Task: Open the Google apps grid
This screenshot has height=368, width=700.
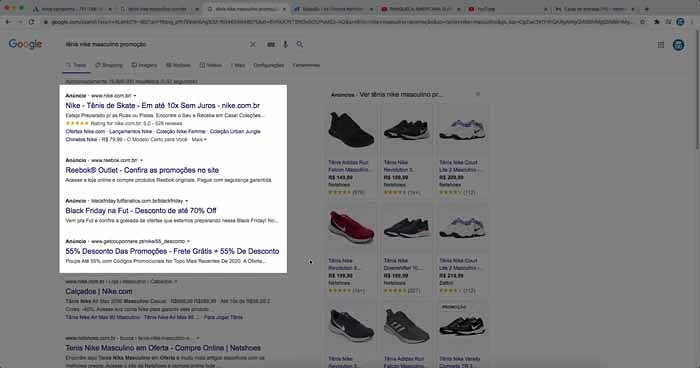Action: pyautogui.click(x=661, y=45)
